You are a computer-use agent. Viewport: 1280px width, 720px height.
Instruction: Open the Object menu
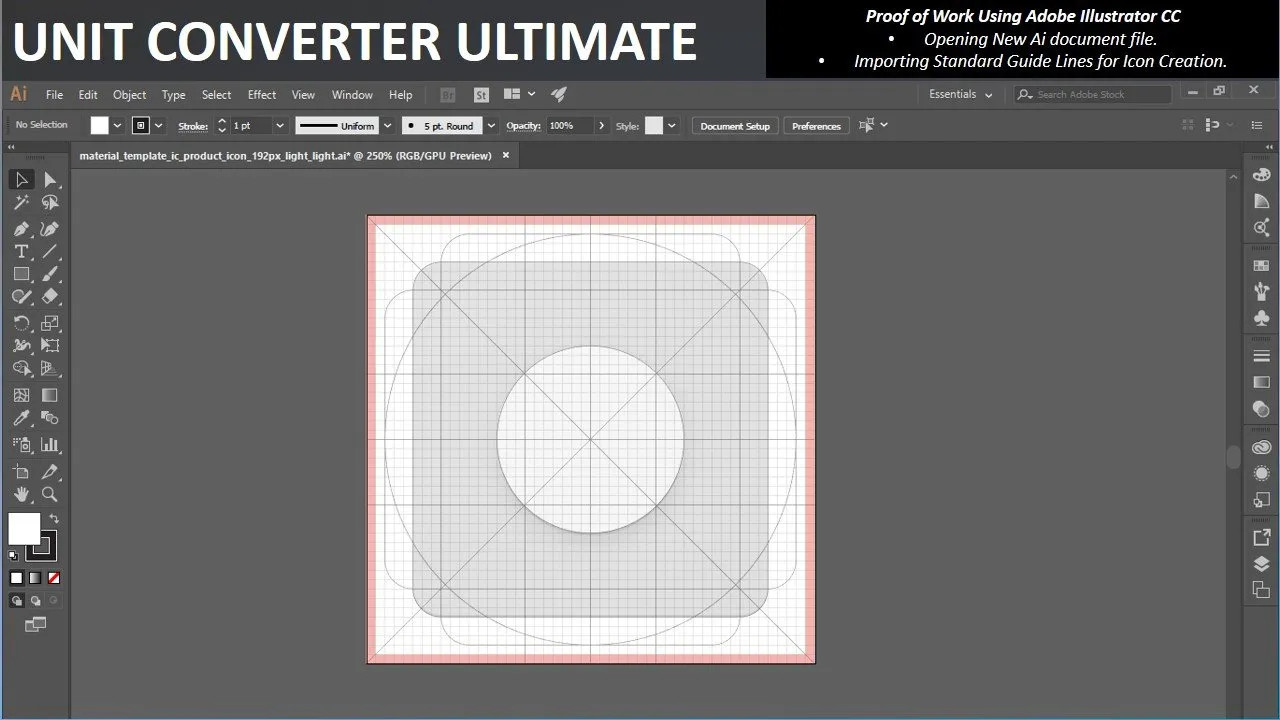(129, 95)
